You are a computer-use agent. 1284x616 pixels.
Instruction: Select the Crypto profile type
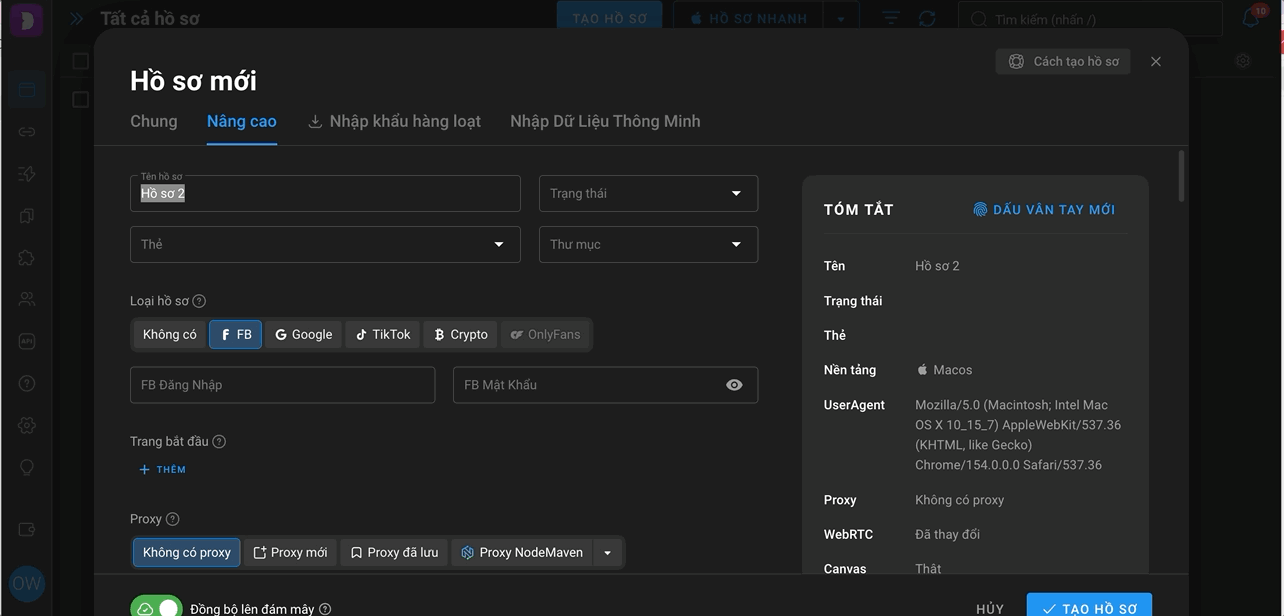click(x=461, y=335)
